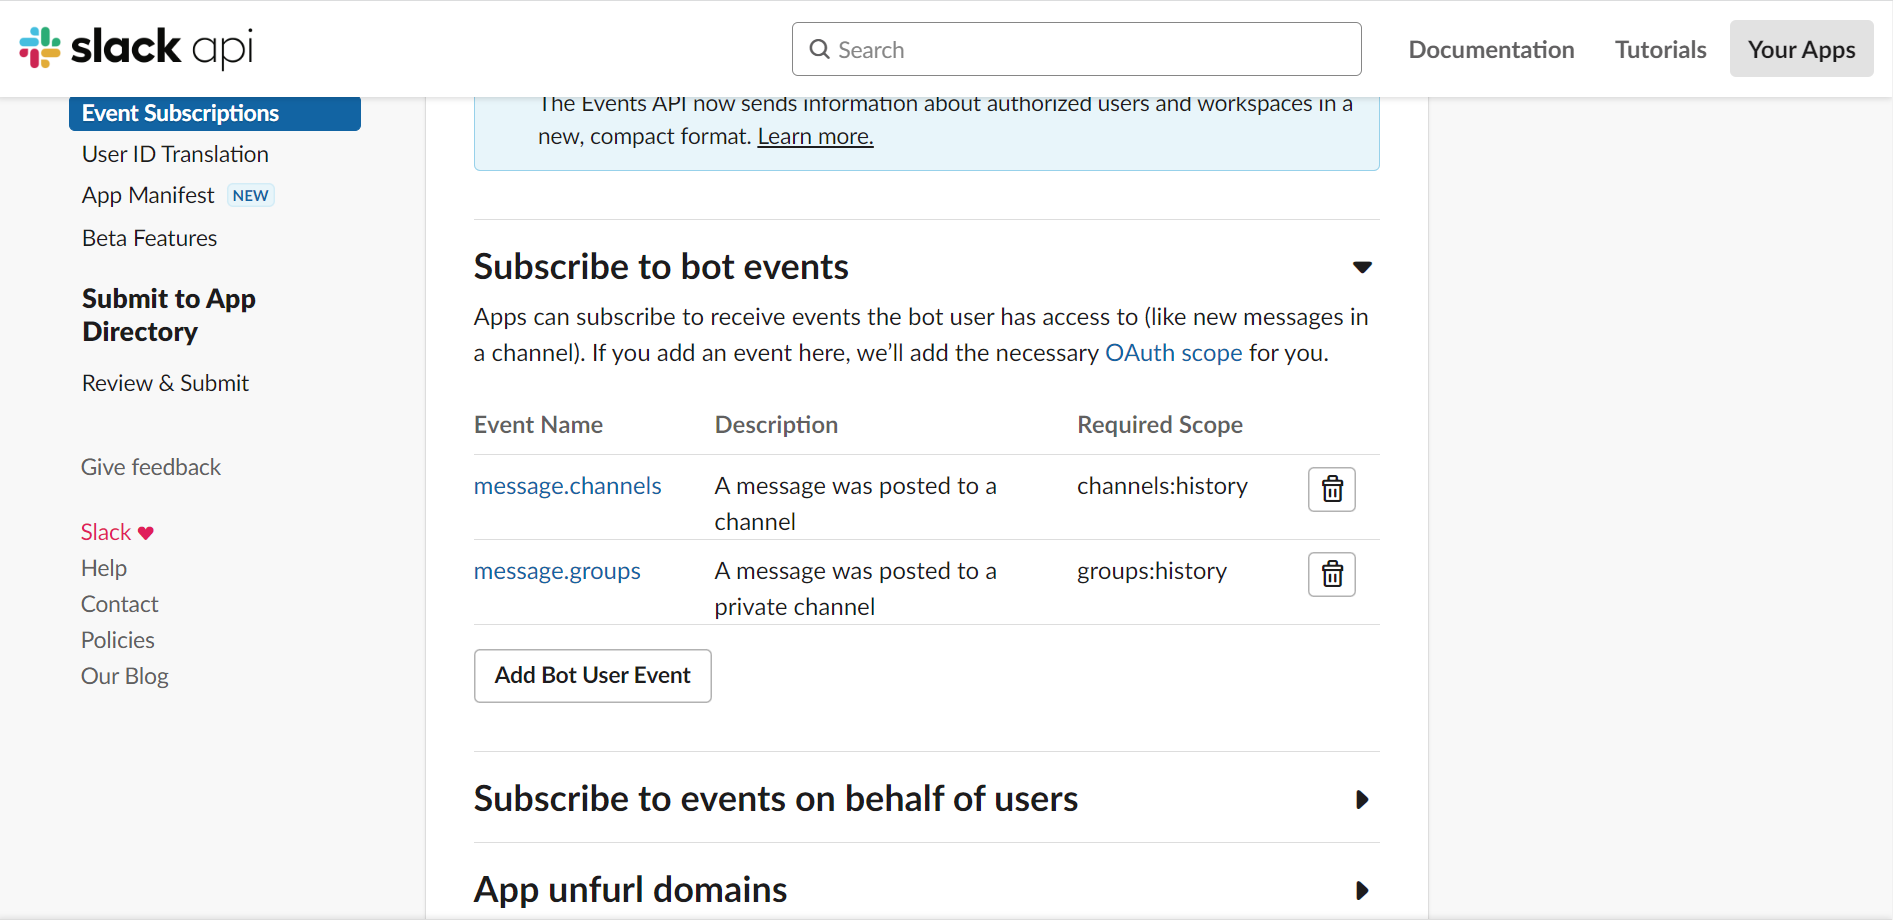
Task: Click the Slack API logo
Action: (136, 48)
